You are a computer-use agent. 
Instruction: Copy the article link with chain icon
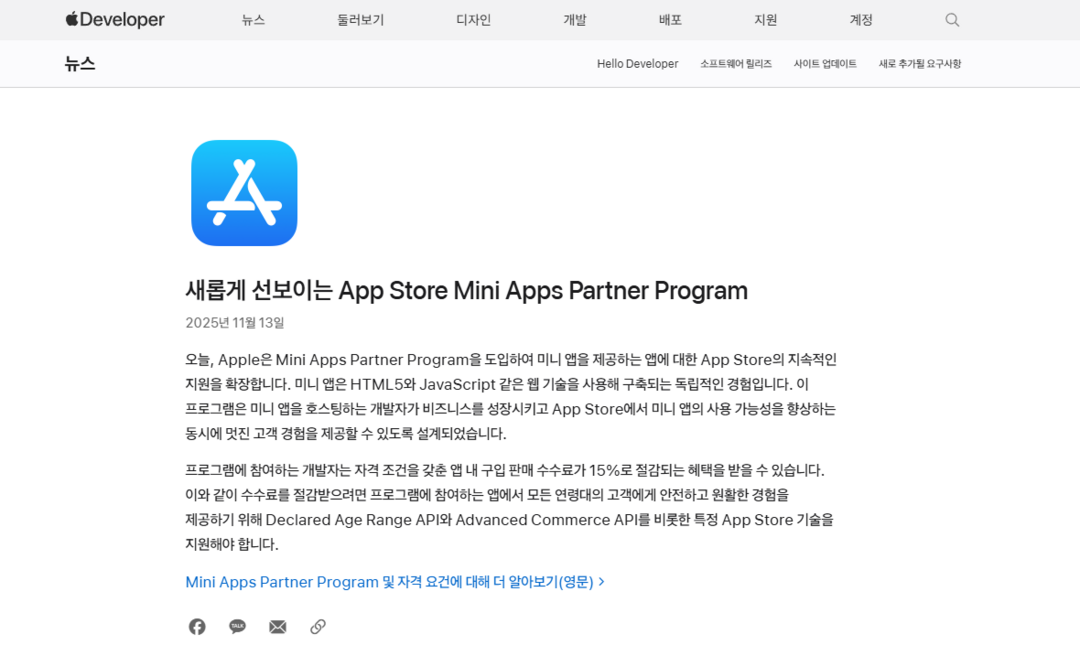(318, 627)
